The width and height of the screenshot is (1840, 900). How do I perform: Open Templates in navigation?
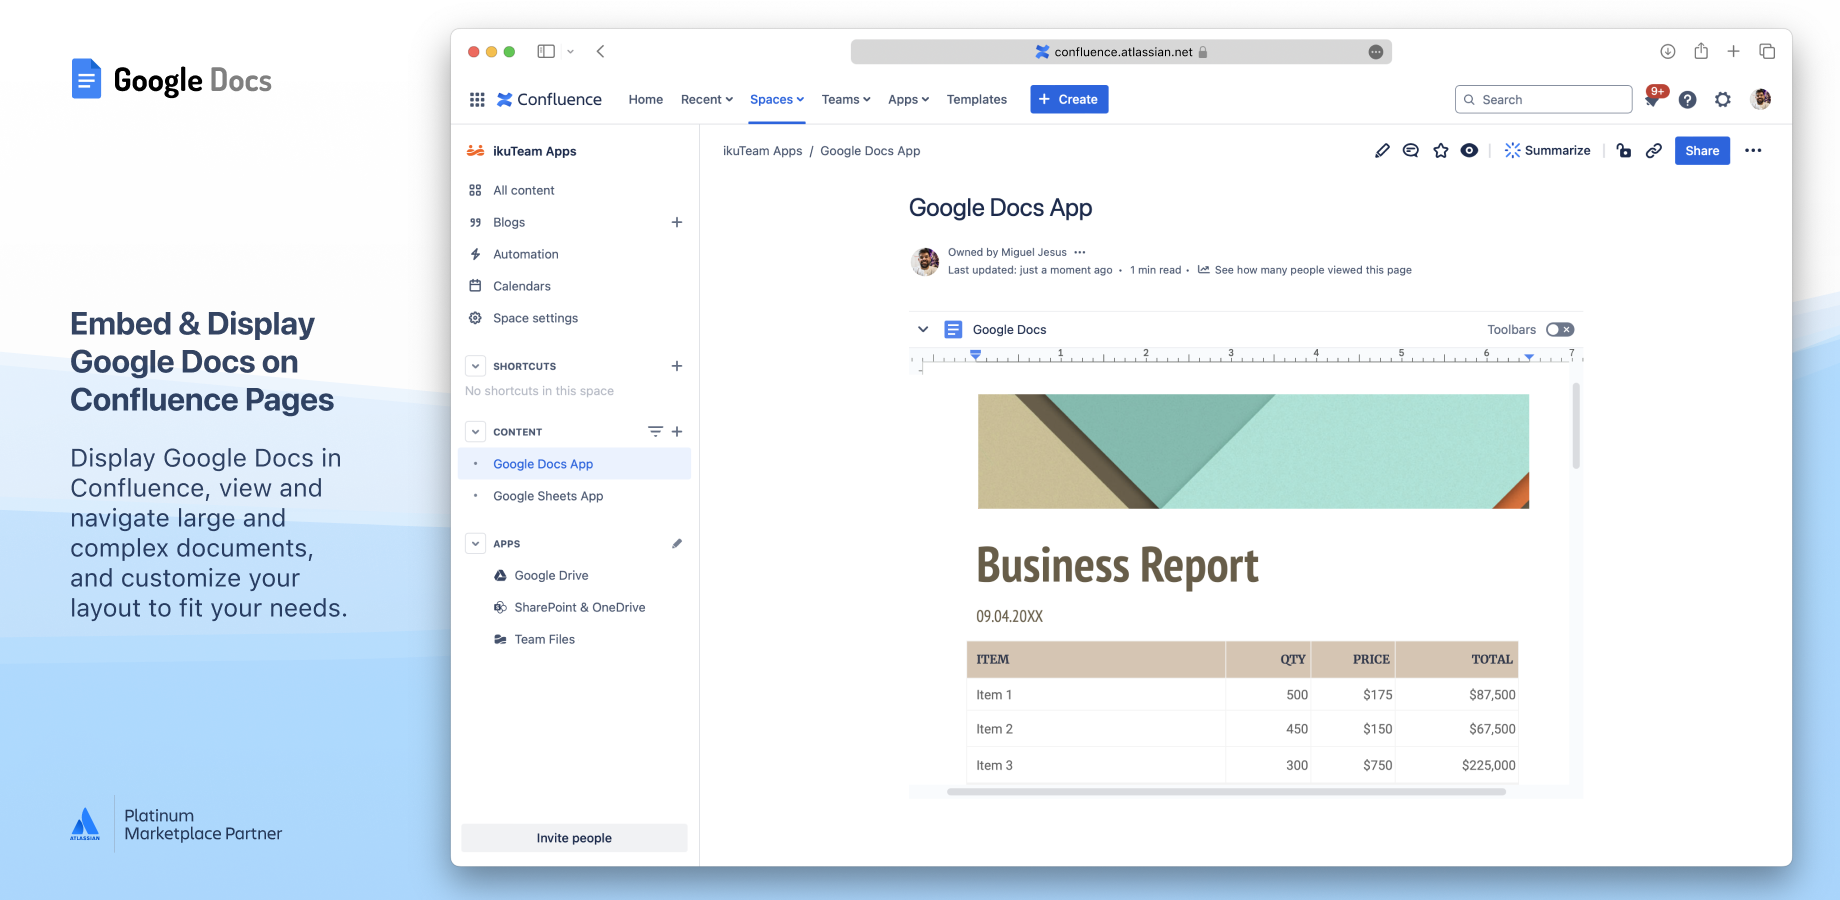tap(977, 99)
